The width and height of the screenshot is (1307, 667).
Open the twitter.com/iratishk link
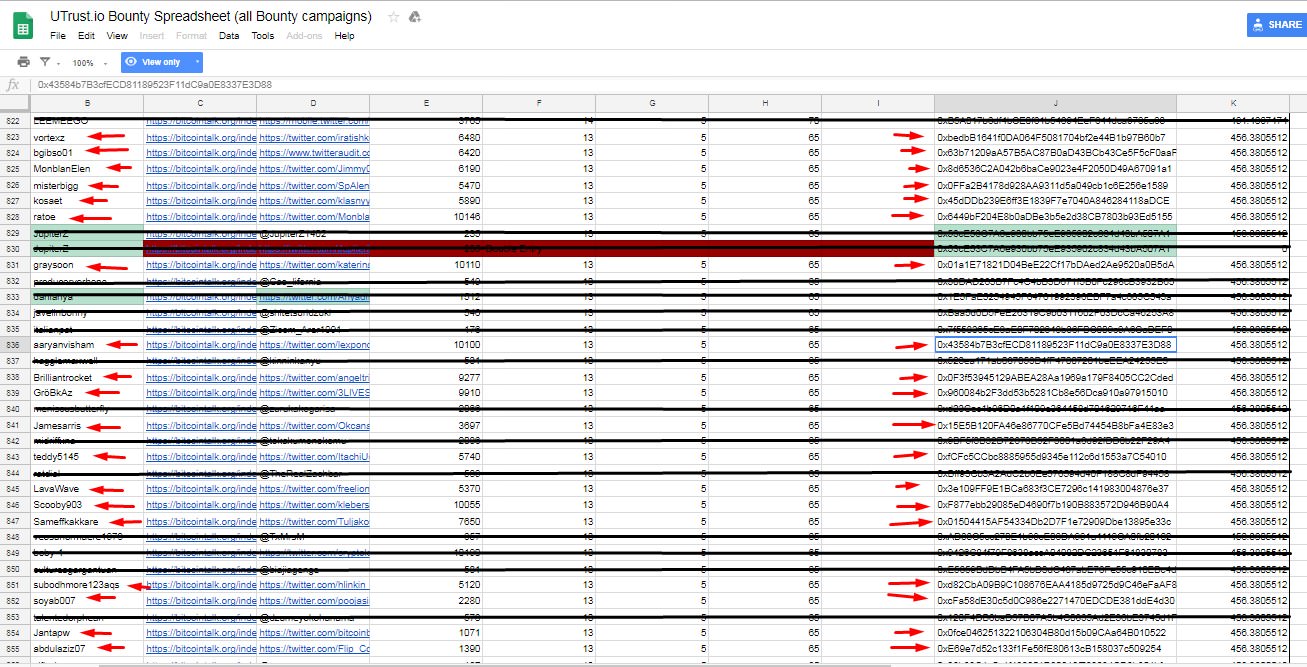click(314, 137)
